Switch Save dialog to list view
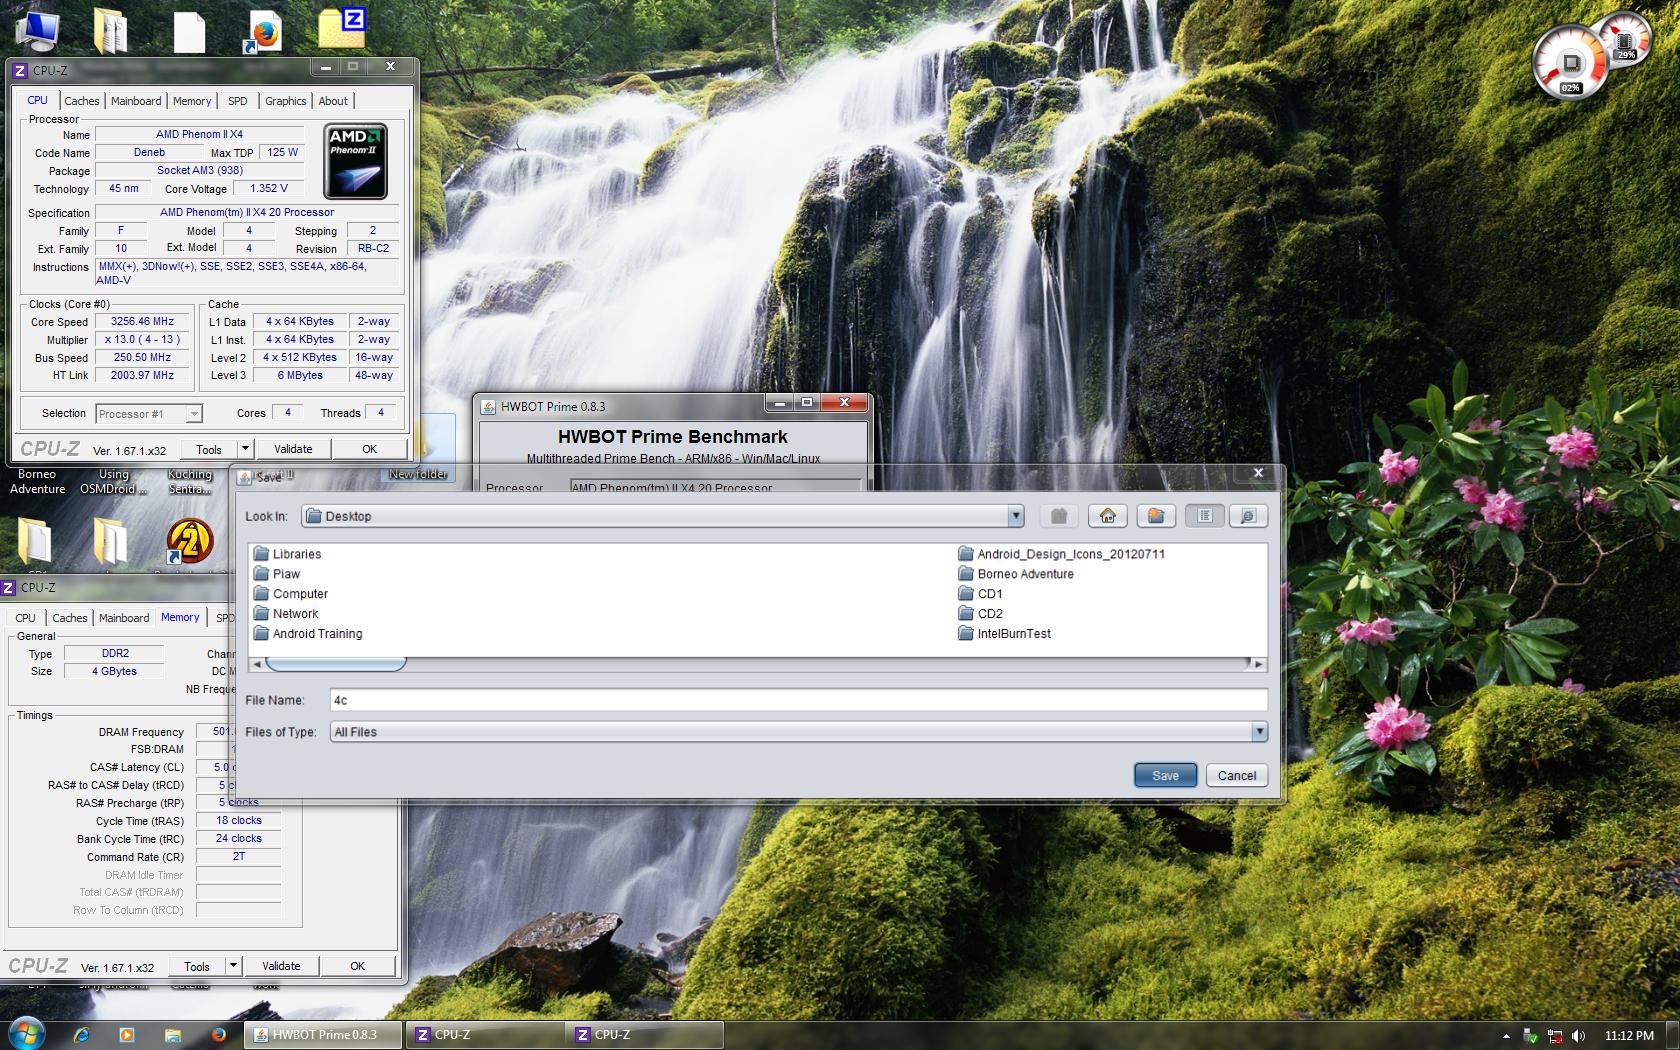This screenshot has height=1050, width=1680. click(1204, 516)
